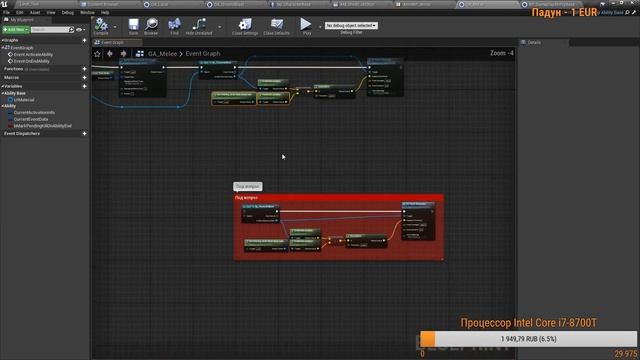640x360 pixels.
Task: Collapse the Graphs section
Action: click(x=2, y=40)
